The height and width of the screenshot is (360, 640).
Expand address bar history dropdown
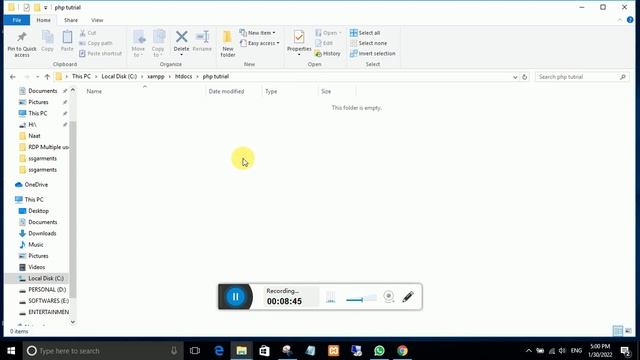click(515, 77)
